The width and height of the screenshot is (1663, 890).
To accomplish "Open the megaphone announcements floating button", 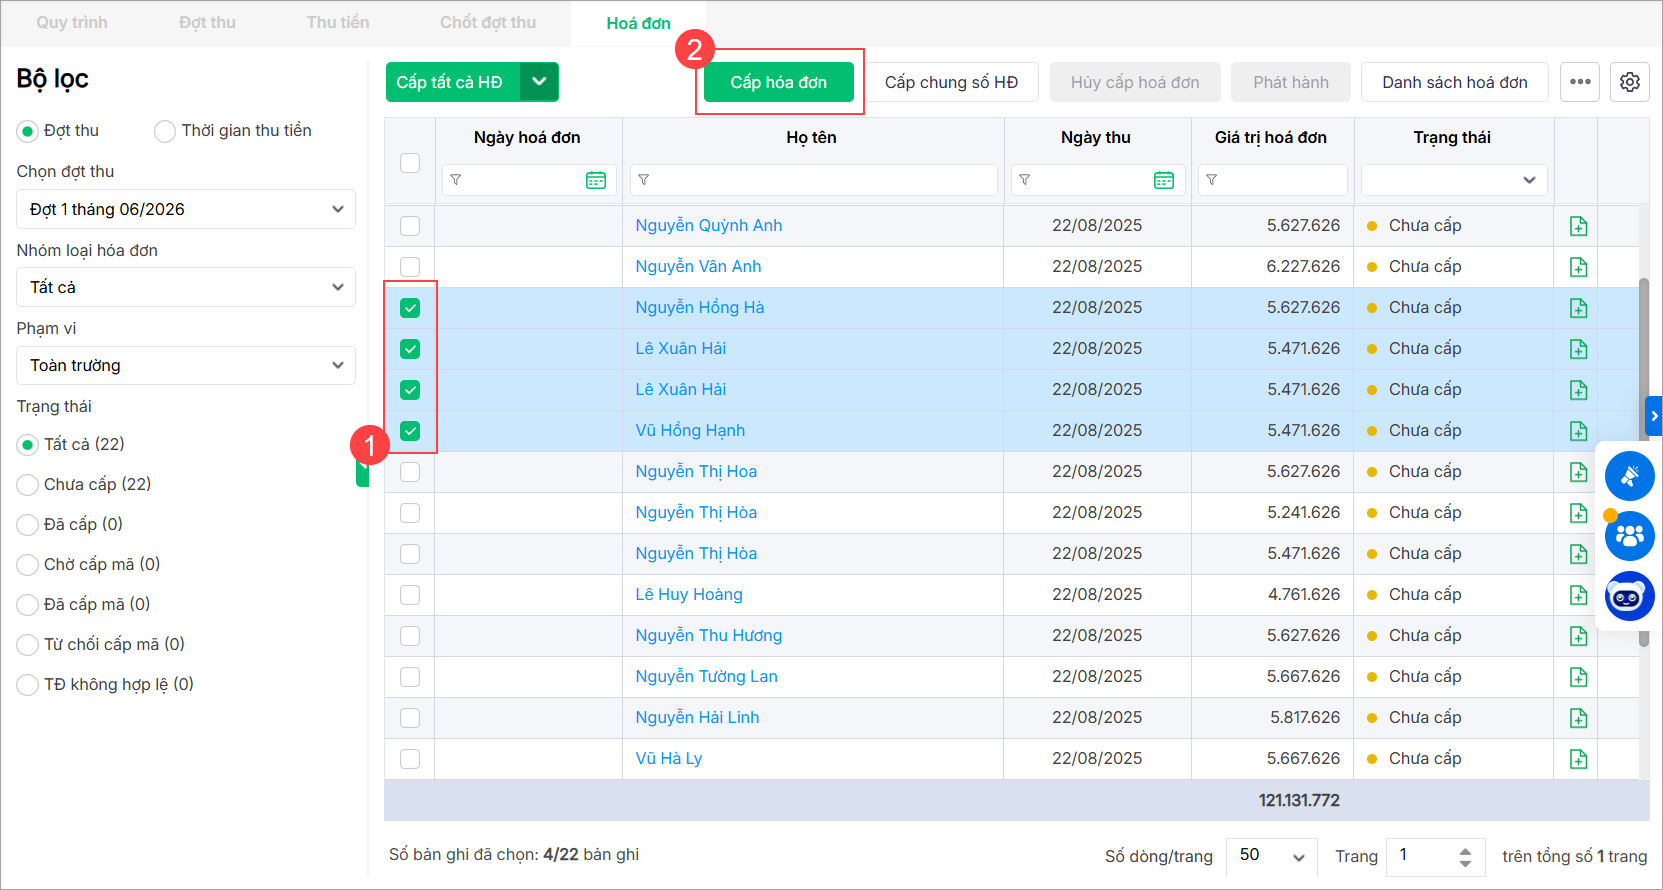I will coord(1630,476).
